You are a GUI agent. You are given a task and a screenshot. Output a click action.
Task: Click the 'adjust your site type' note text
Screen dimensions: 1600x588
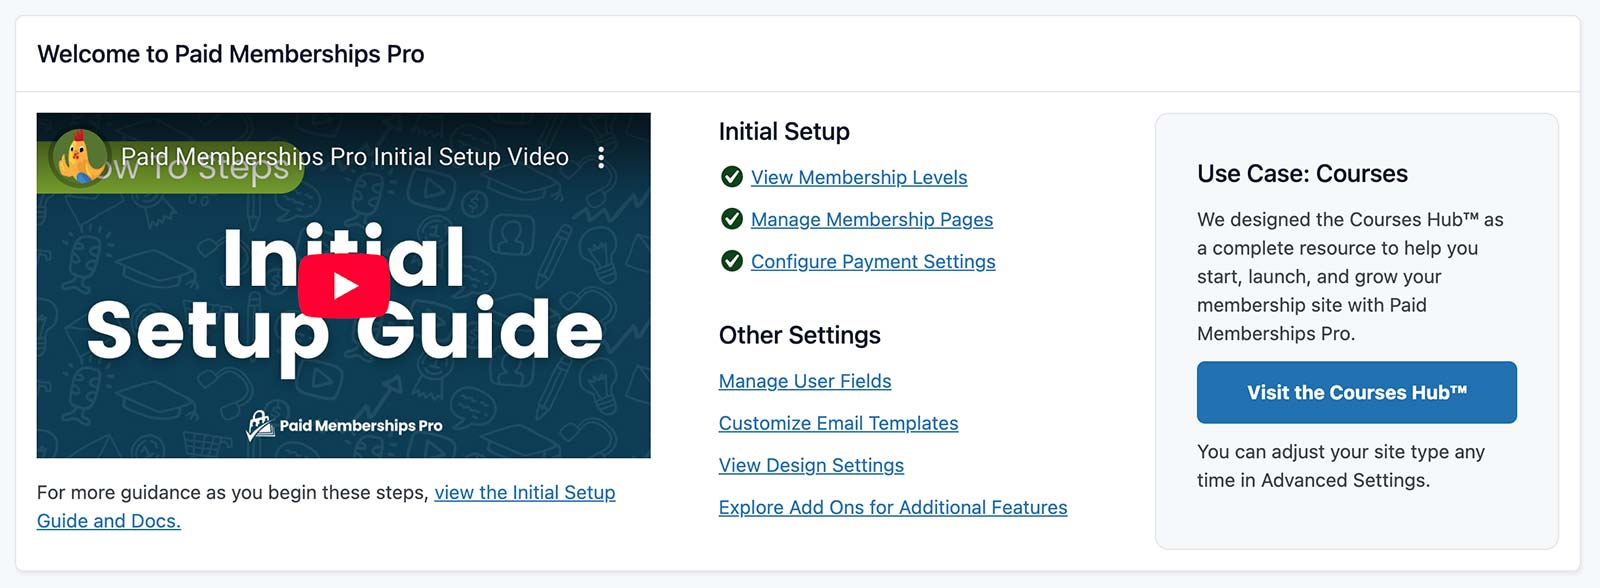[x=1341, y=466]
